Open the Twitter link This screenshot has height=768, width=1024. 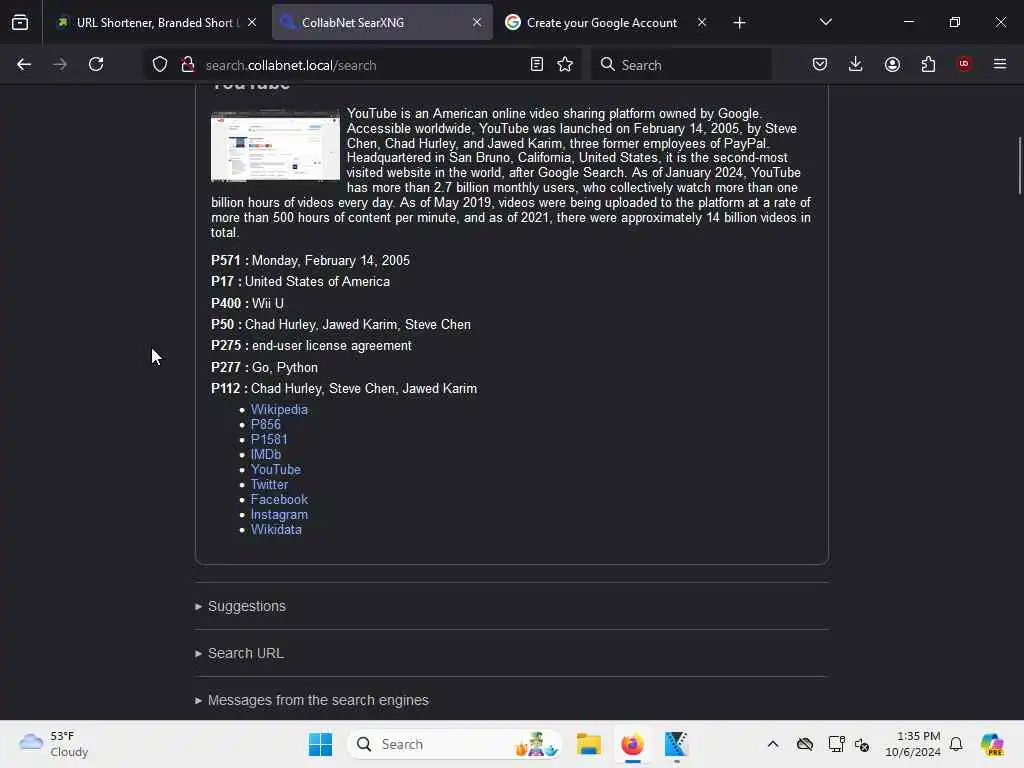pyautogui.click(x=269, y=485)
